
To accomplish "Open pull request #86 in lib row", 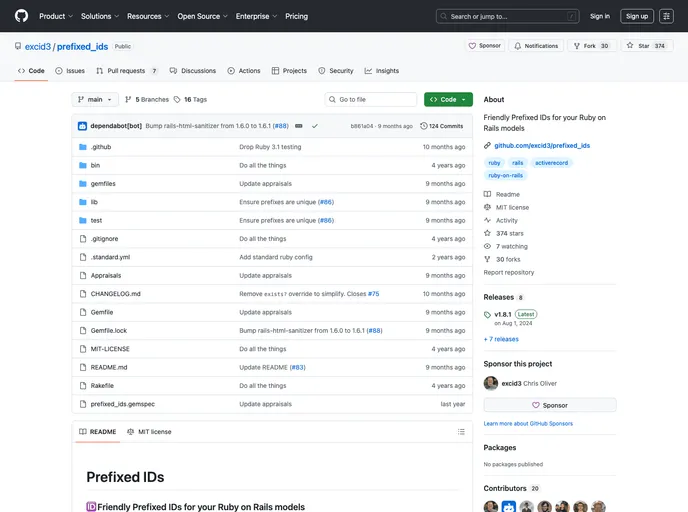I will coord(326,202).
